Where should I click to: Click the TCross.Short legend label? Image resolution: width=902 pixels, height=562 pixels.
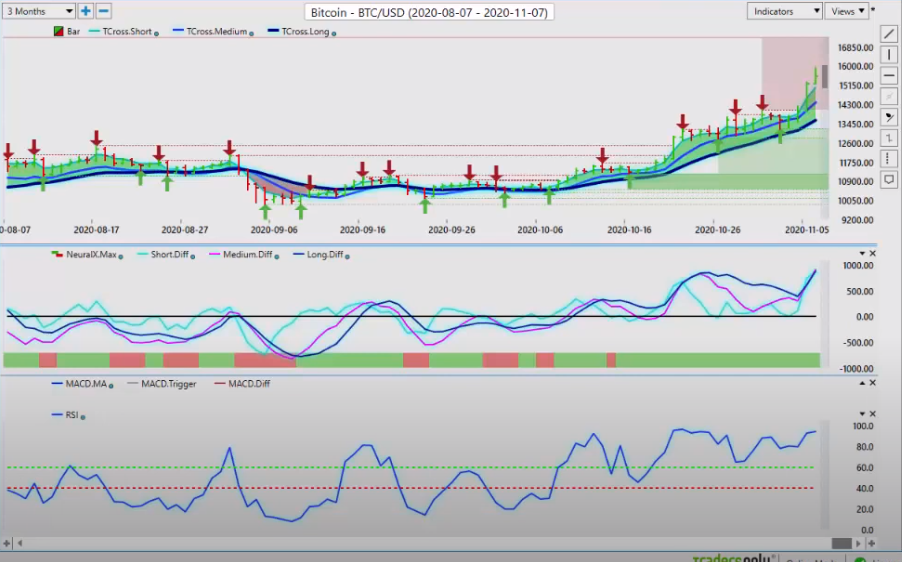tap(127, 31)
